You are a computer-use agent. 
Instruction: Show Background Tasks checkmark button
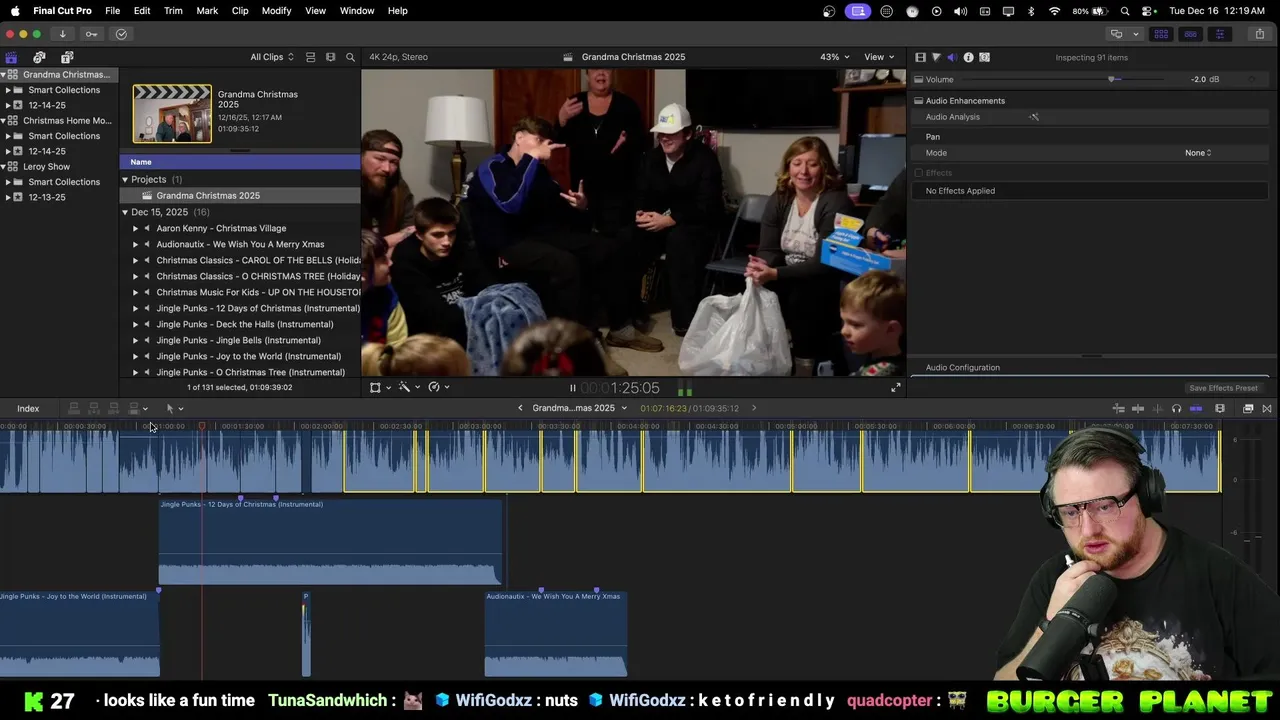click(x=121, y=34)
